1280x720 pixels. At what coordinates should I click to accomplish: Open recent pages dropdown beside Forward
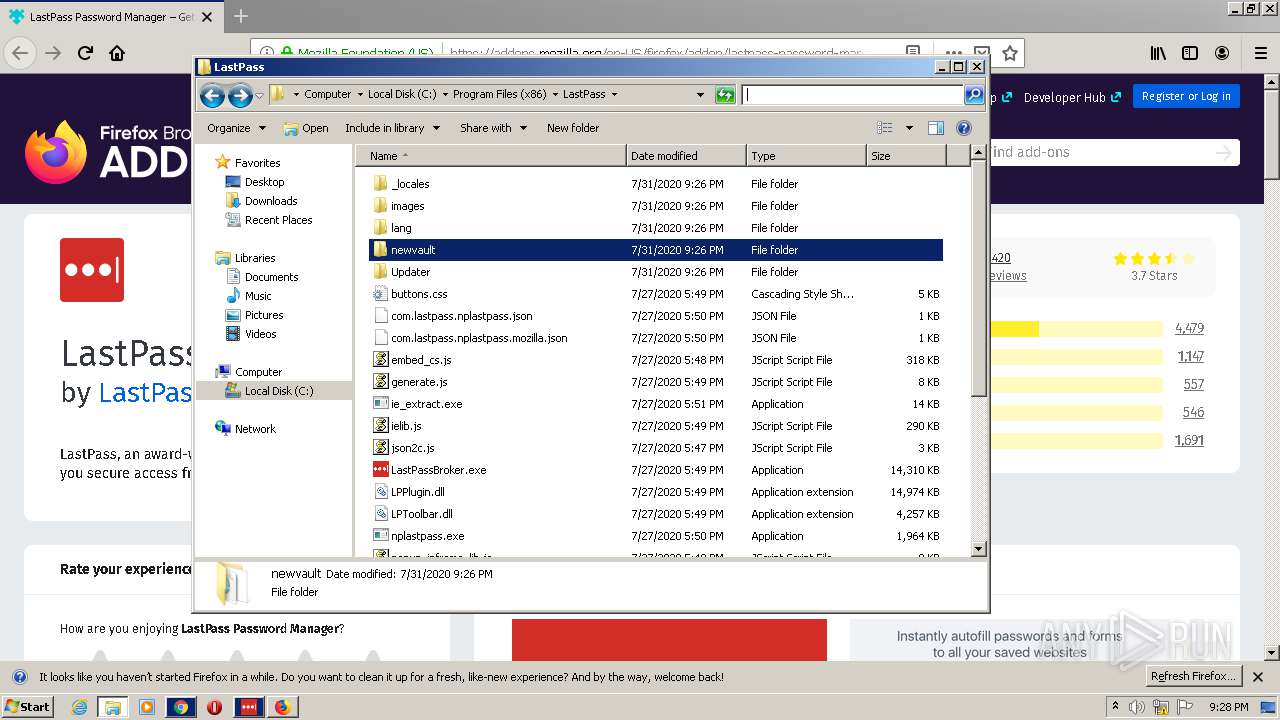pyautogui.click(x=260, y=96)
